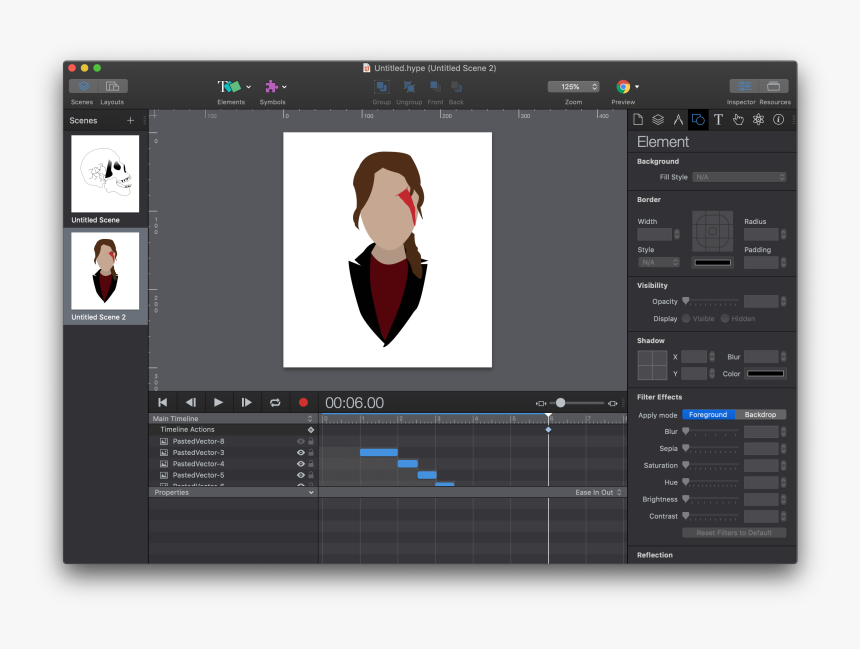
Task: Open the Text inspector
Action: coord(717,119)
